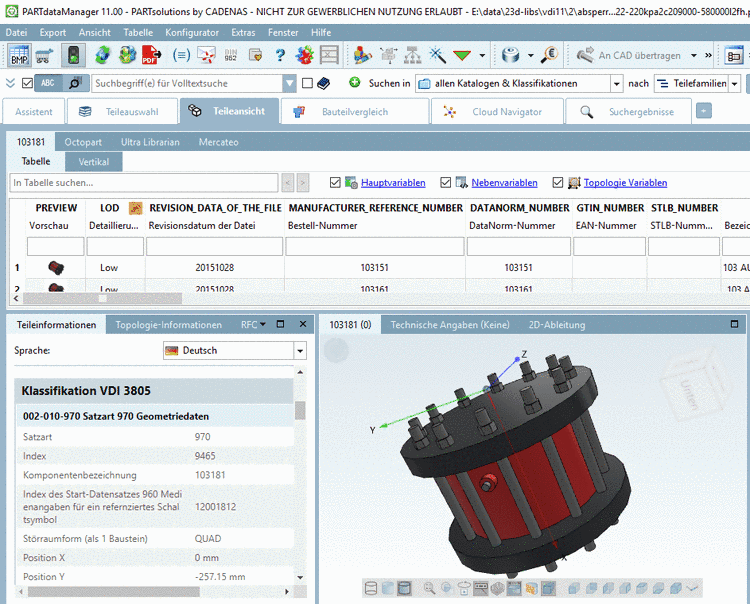The width and height of the screenshot is (750, 604).
Task: Click An CAD übertragen button
Action: 629,55
